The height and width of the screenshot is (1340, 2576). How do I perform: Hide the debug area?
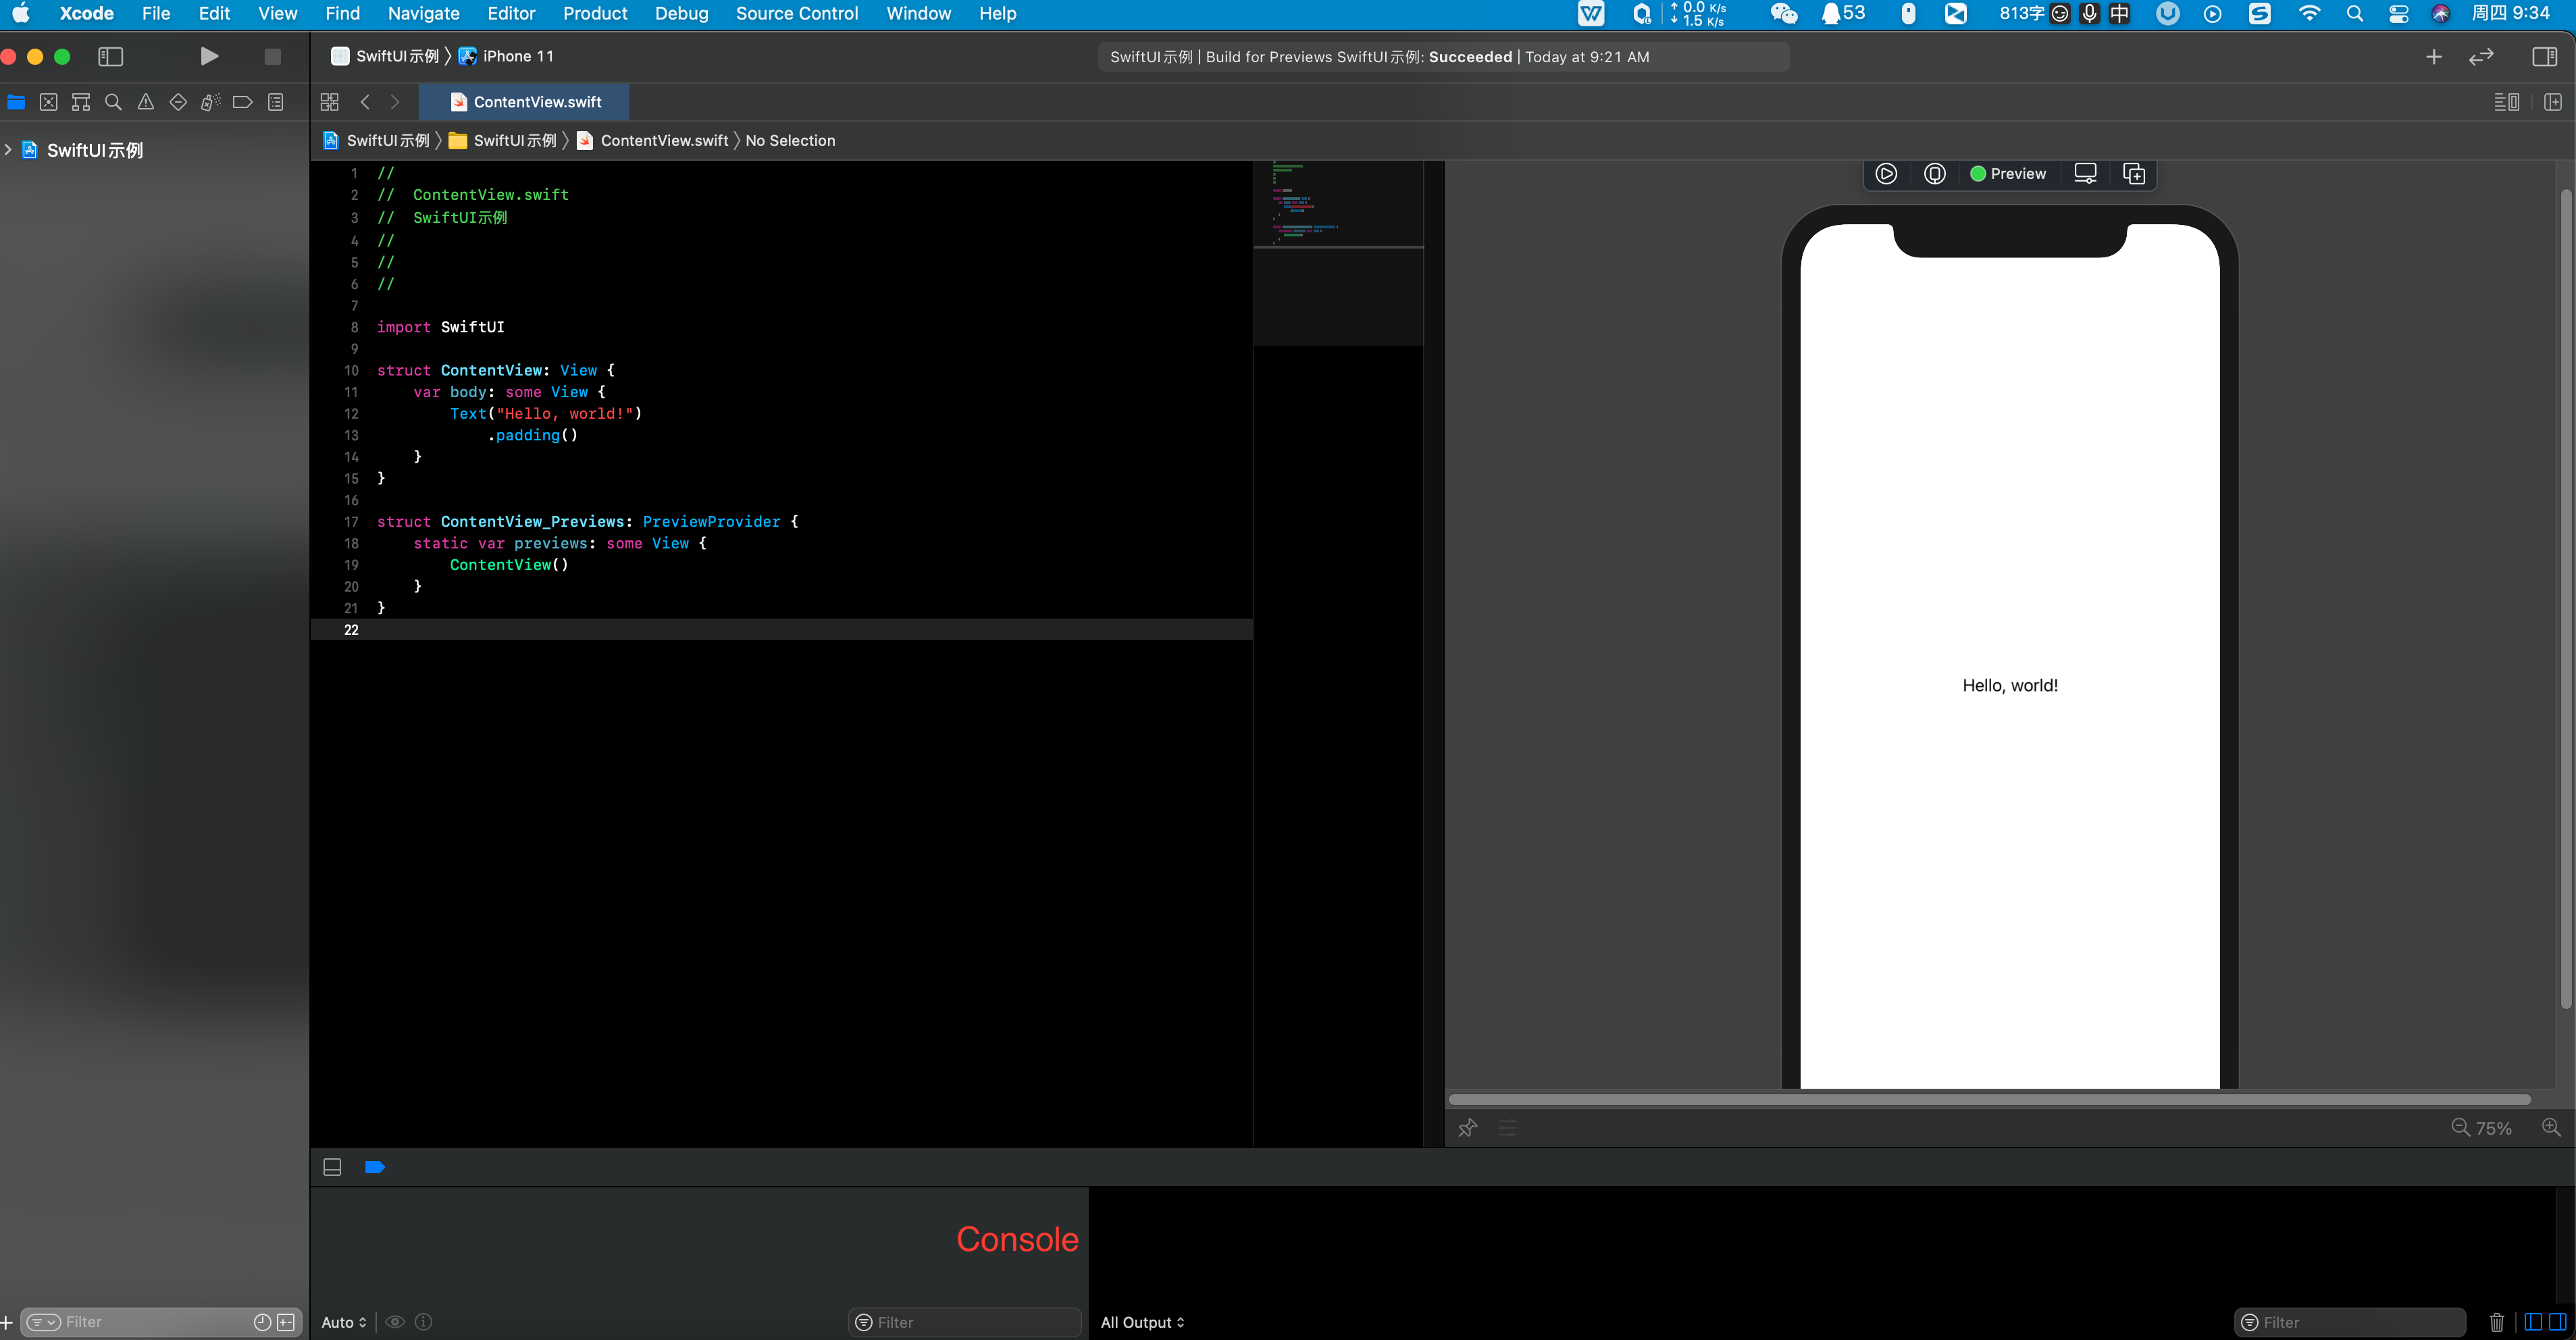point(332,1167)
